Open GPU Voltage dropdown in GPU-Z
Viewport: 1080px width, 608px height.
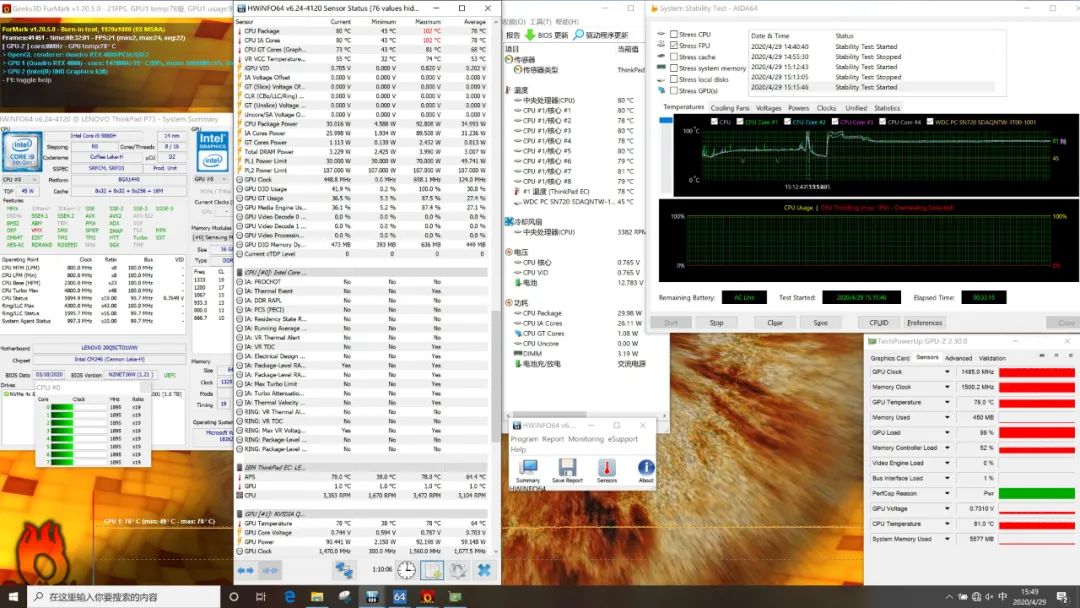click(x=947, y=508)
